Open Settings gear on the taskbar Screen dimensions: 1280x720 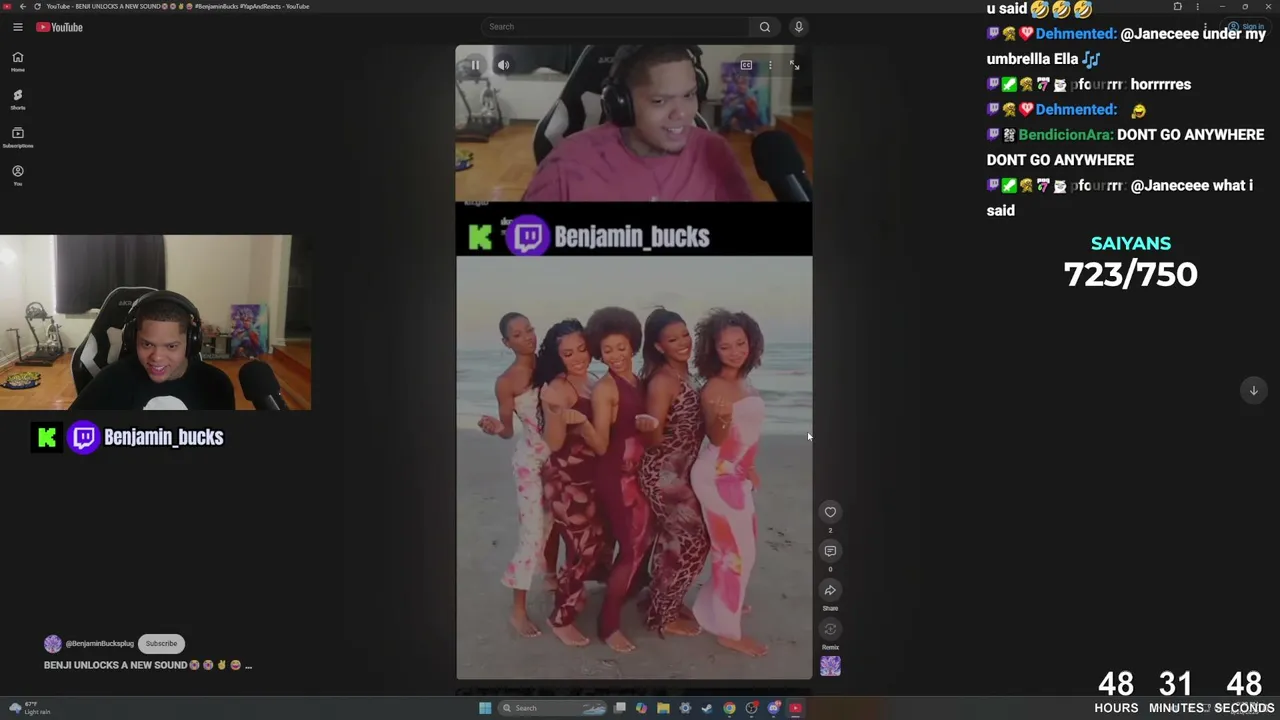tap(685, 708)
